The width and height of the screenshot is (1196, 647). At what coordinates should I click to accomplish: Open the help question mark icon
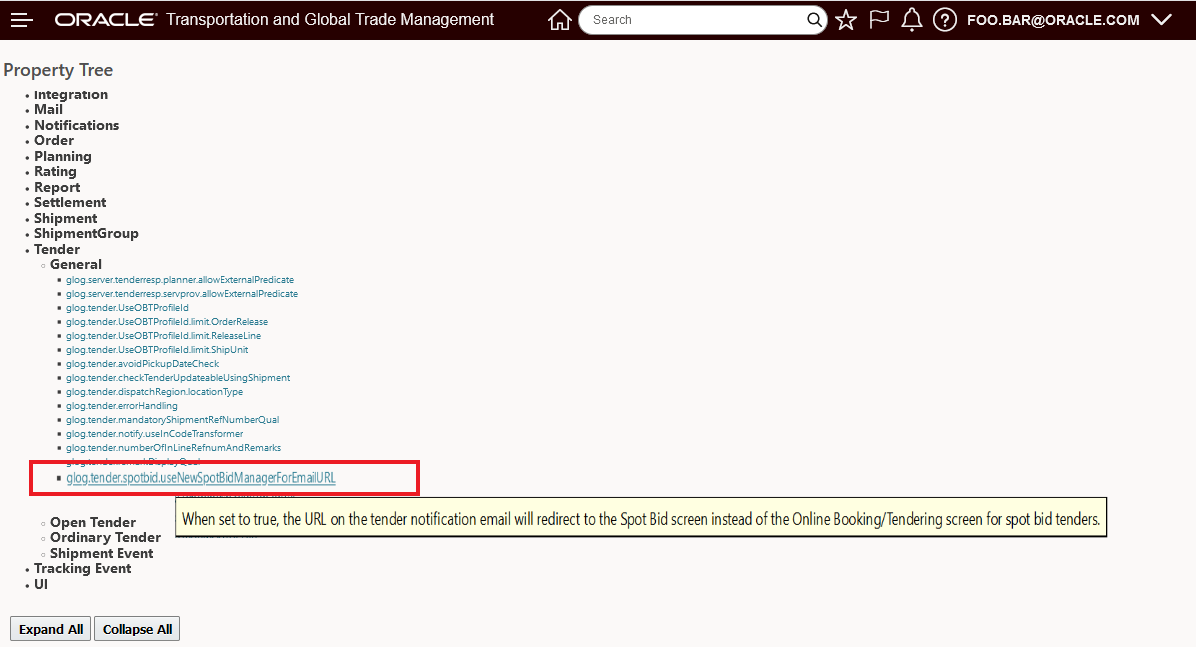click(944, 20)
